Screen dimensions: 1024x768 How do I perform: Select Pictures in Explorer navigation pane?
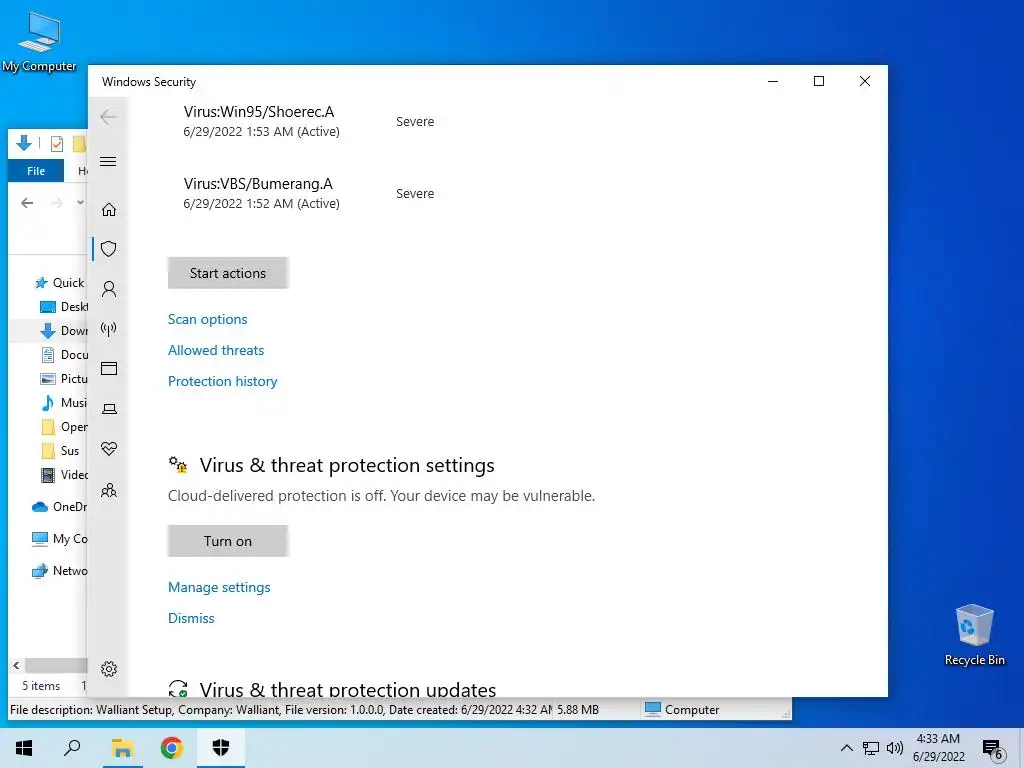coord(64,379)
